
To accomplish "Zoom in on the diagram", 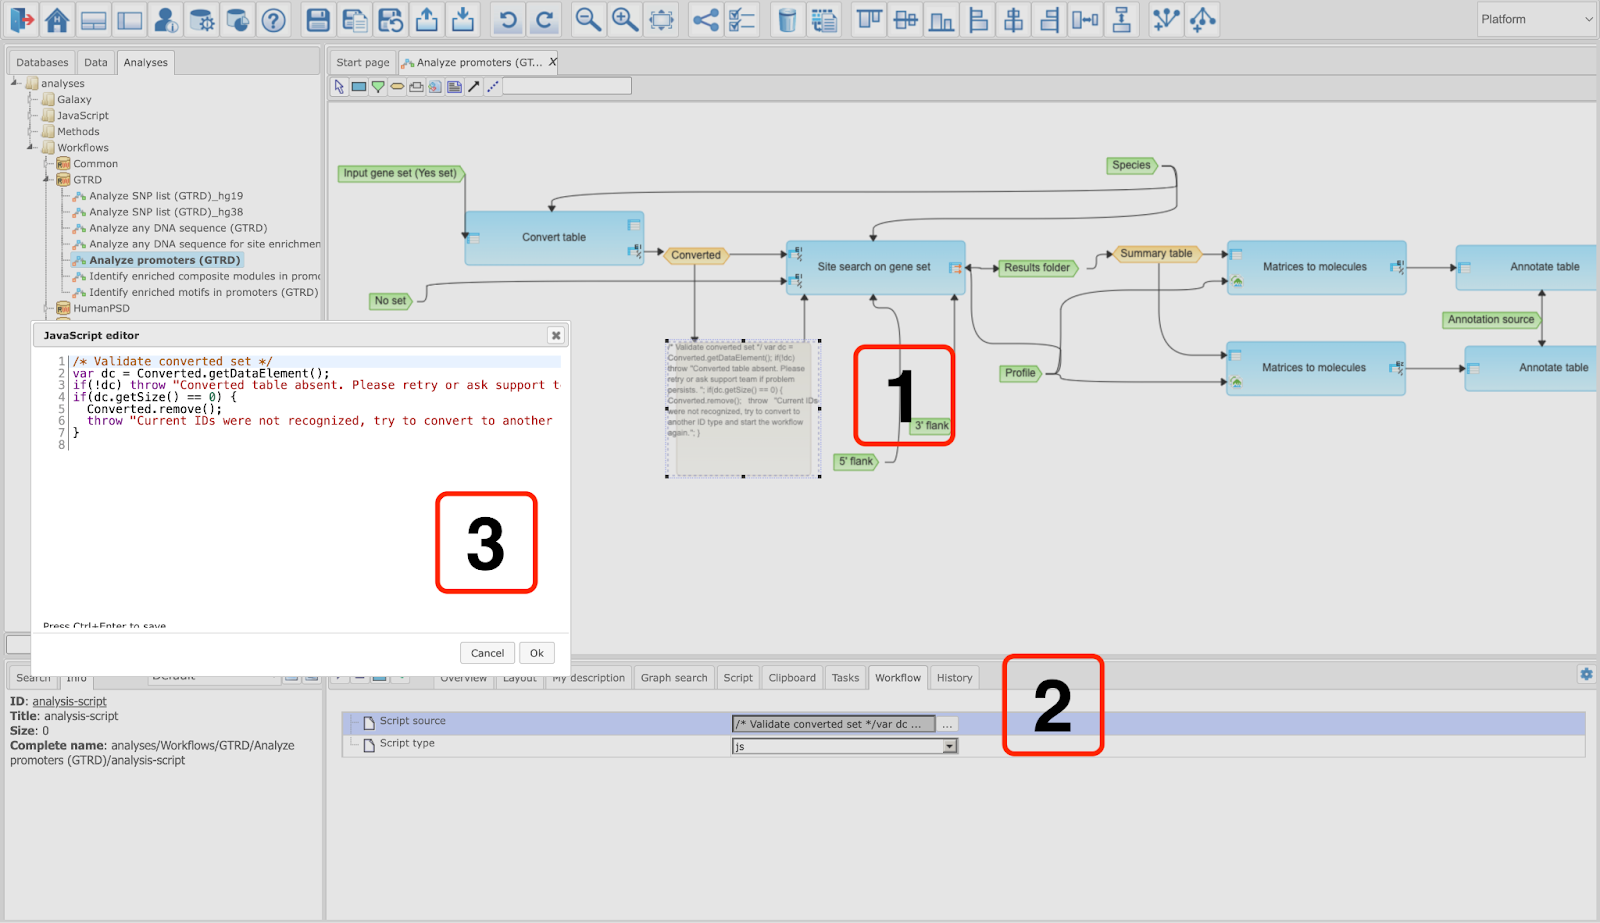I will click(625, 19).
